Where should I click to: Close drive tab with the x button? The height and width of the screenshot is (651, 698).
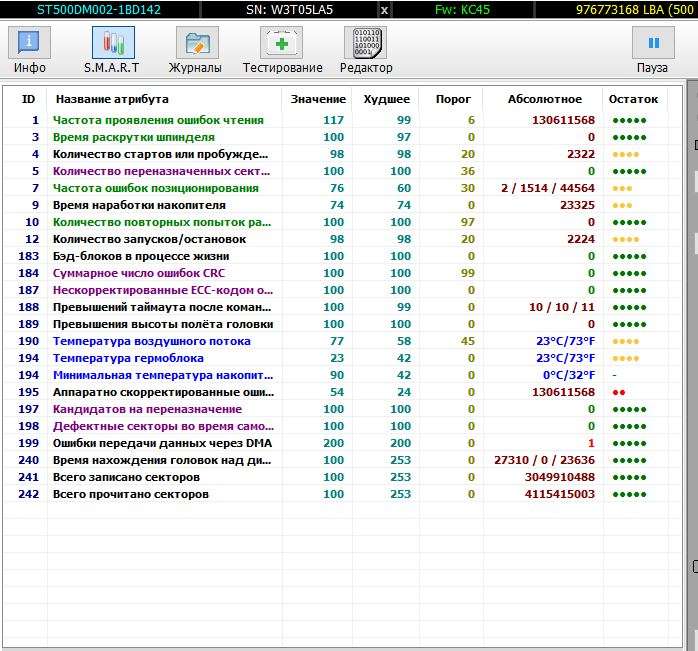click(384, 10)
